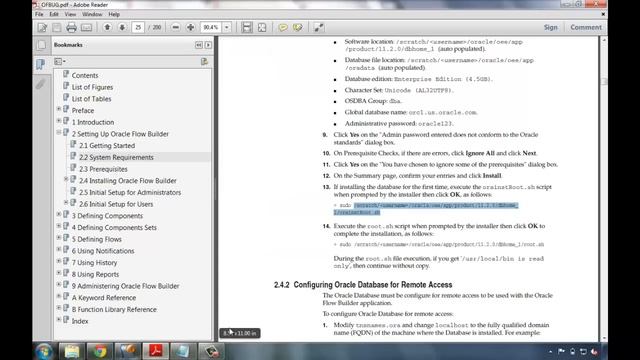Open the Windows Start button

44,351
